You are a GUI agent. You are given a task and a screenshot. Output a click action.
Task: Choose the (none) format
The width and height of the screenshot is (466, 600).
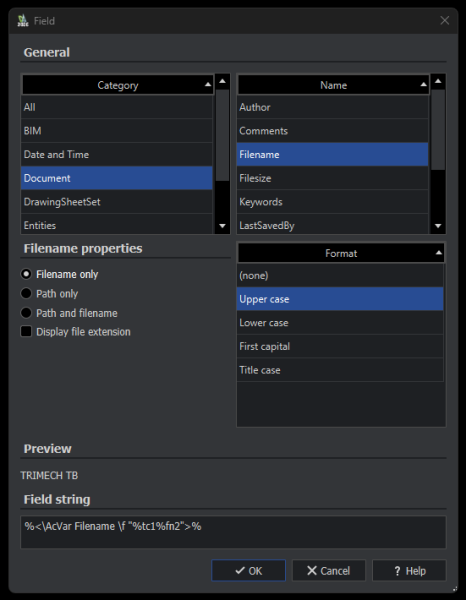point(340,276)
